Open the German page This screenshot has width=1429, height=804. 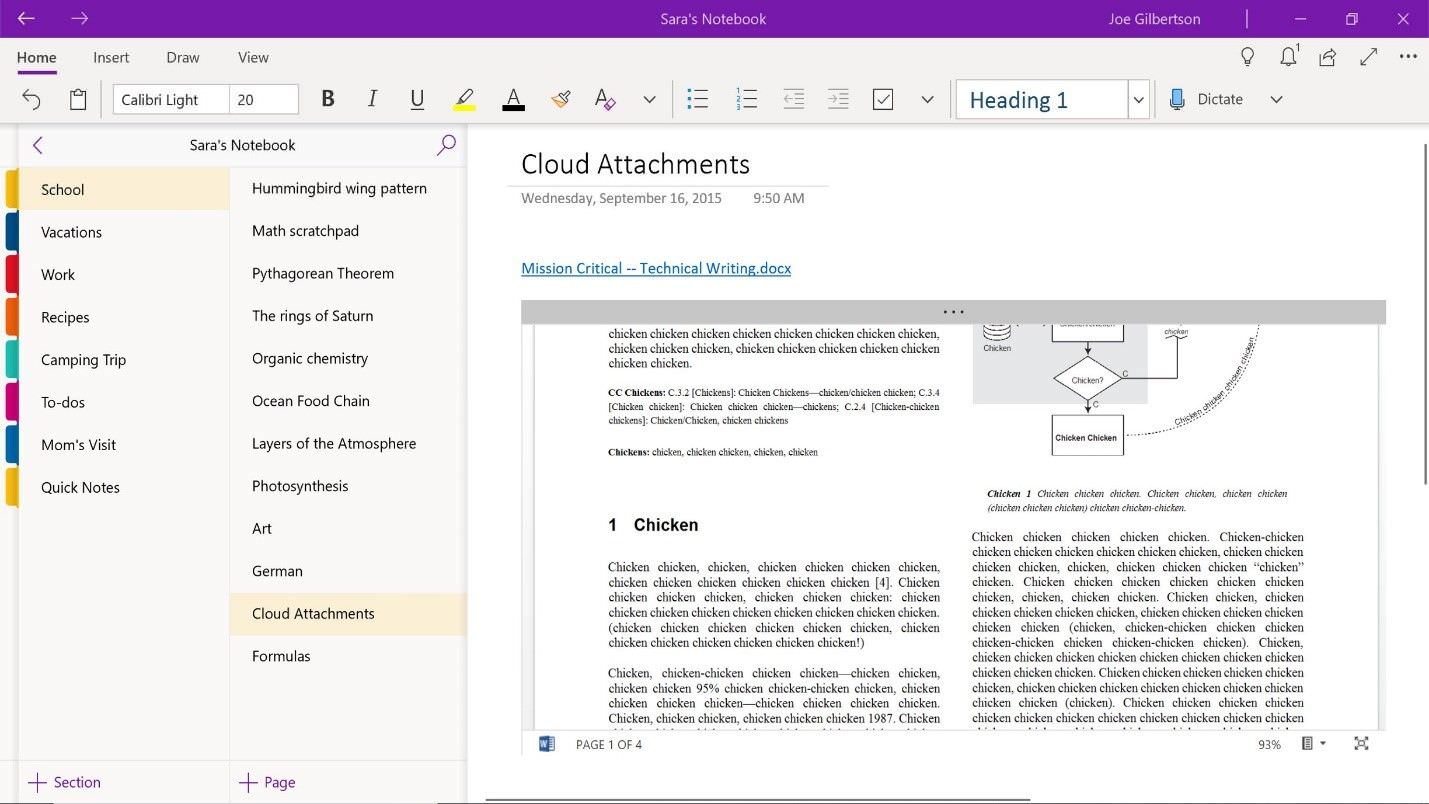tap(348, 571)
